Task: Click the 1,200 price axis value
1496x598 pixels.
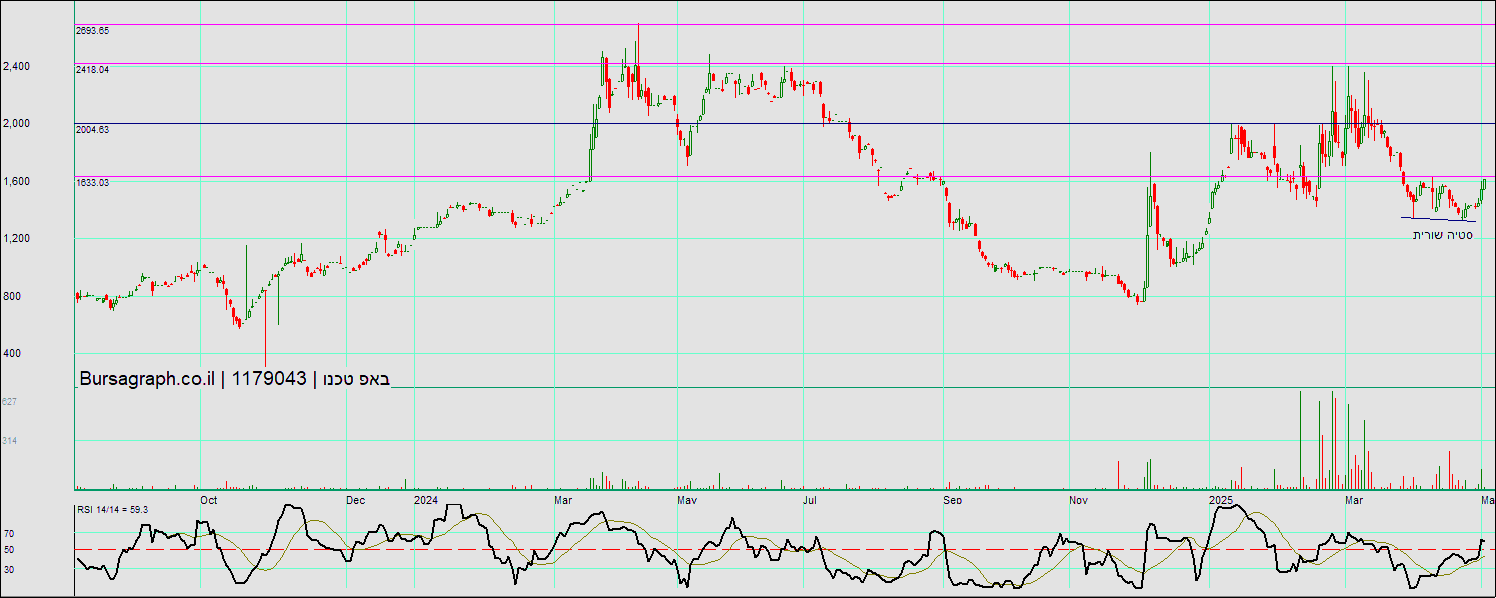Action: [16, 238]
